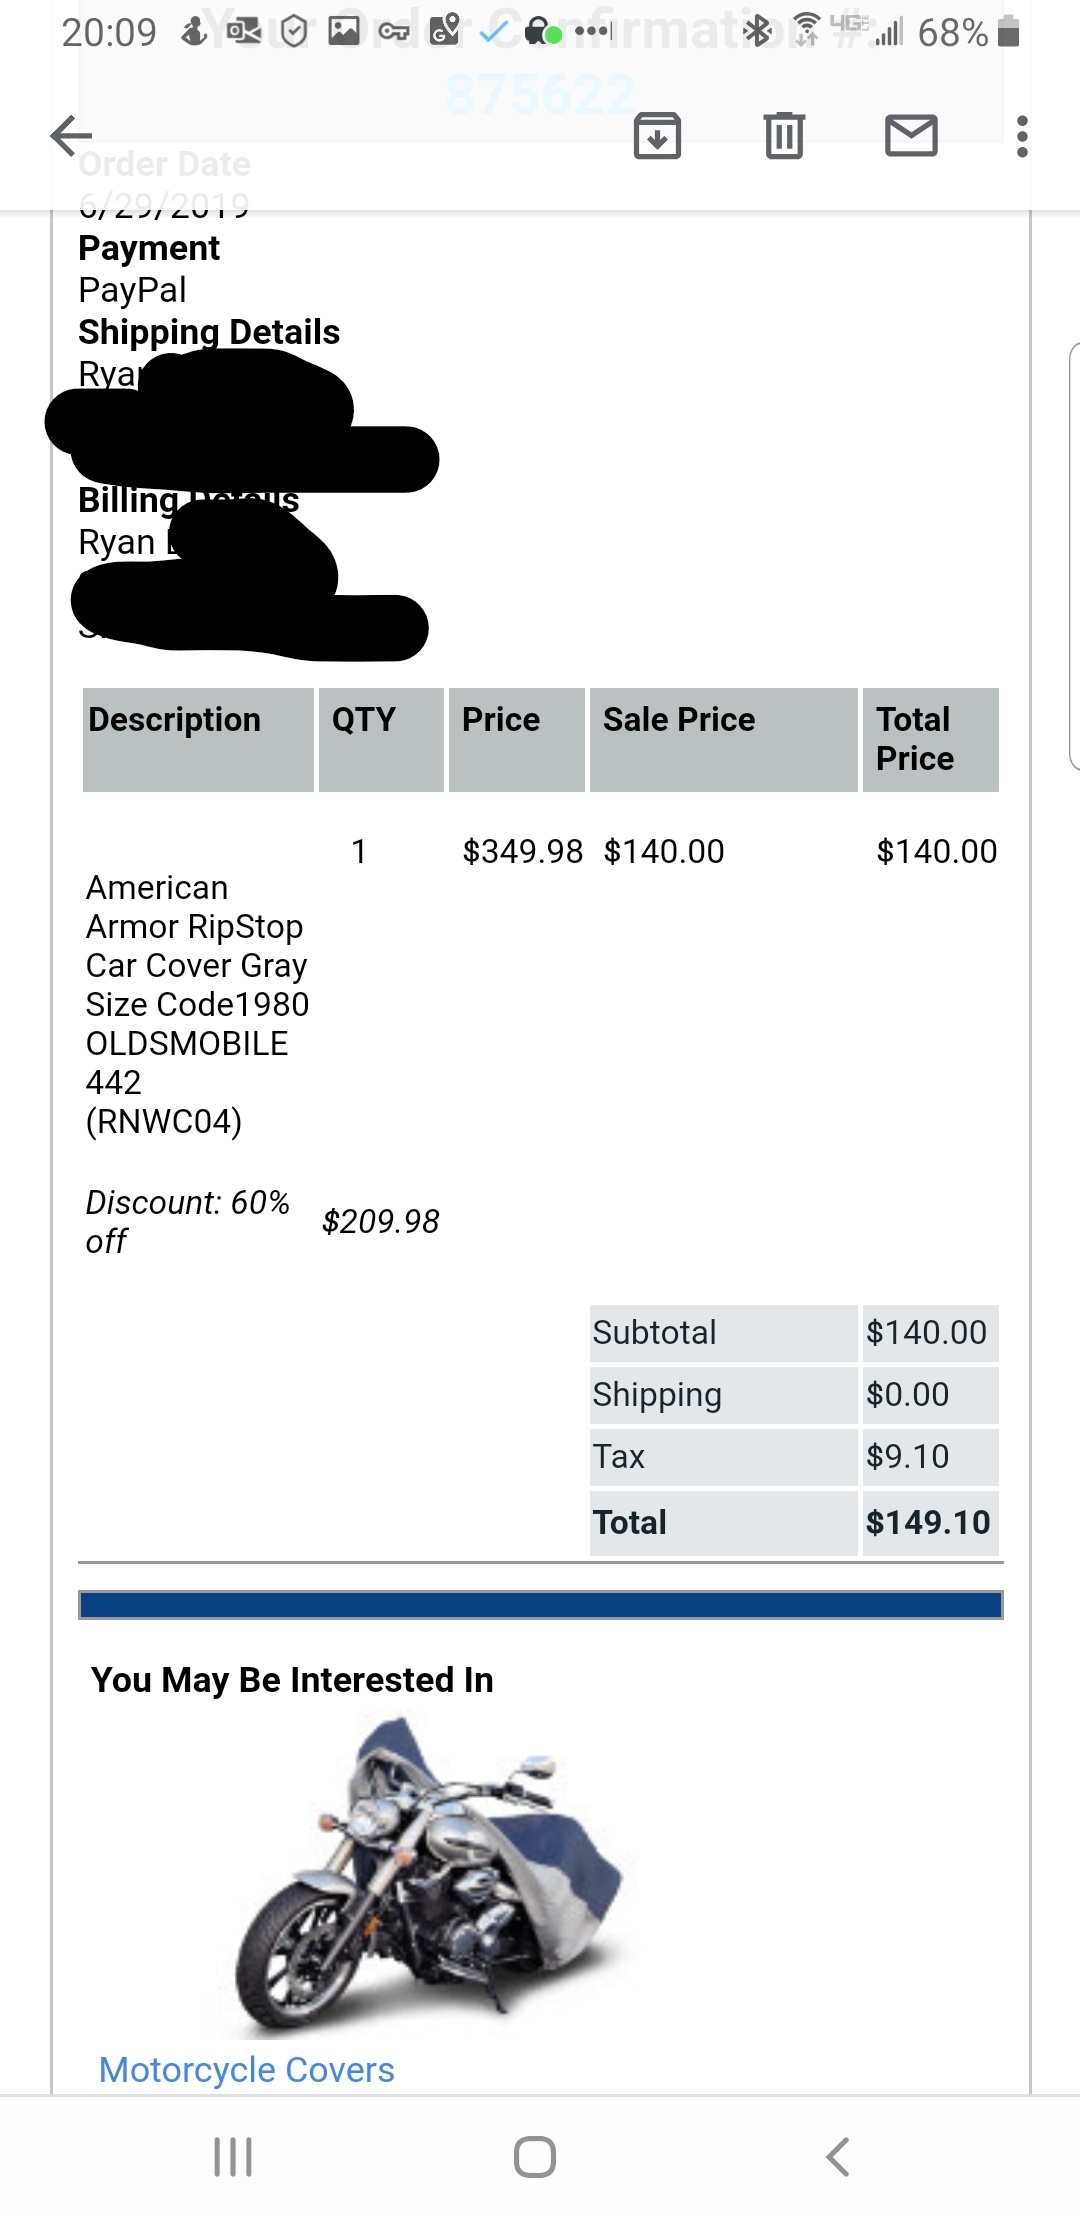Mark the email unread with the envelope icon
Screen dimensions: 1080x2220
911,136
